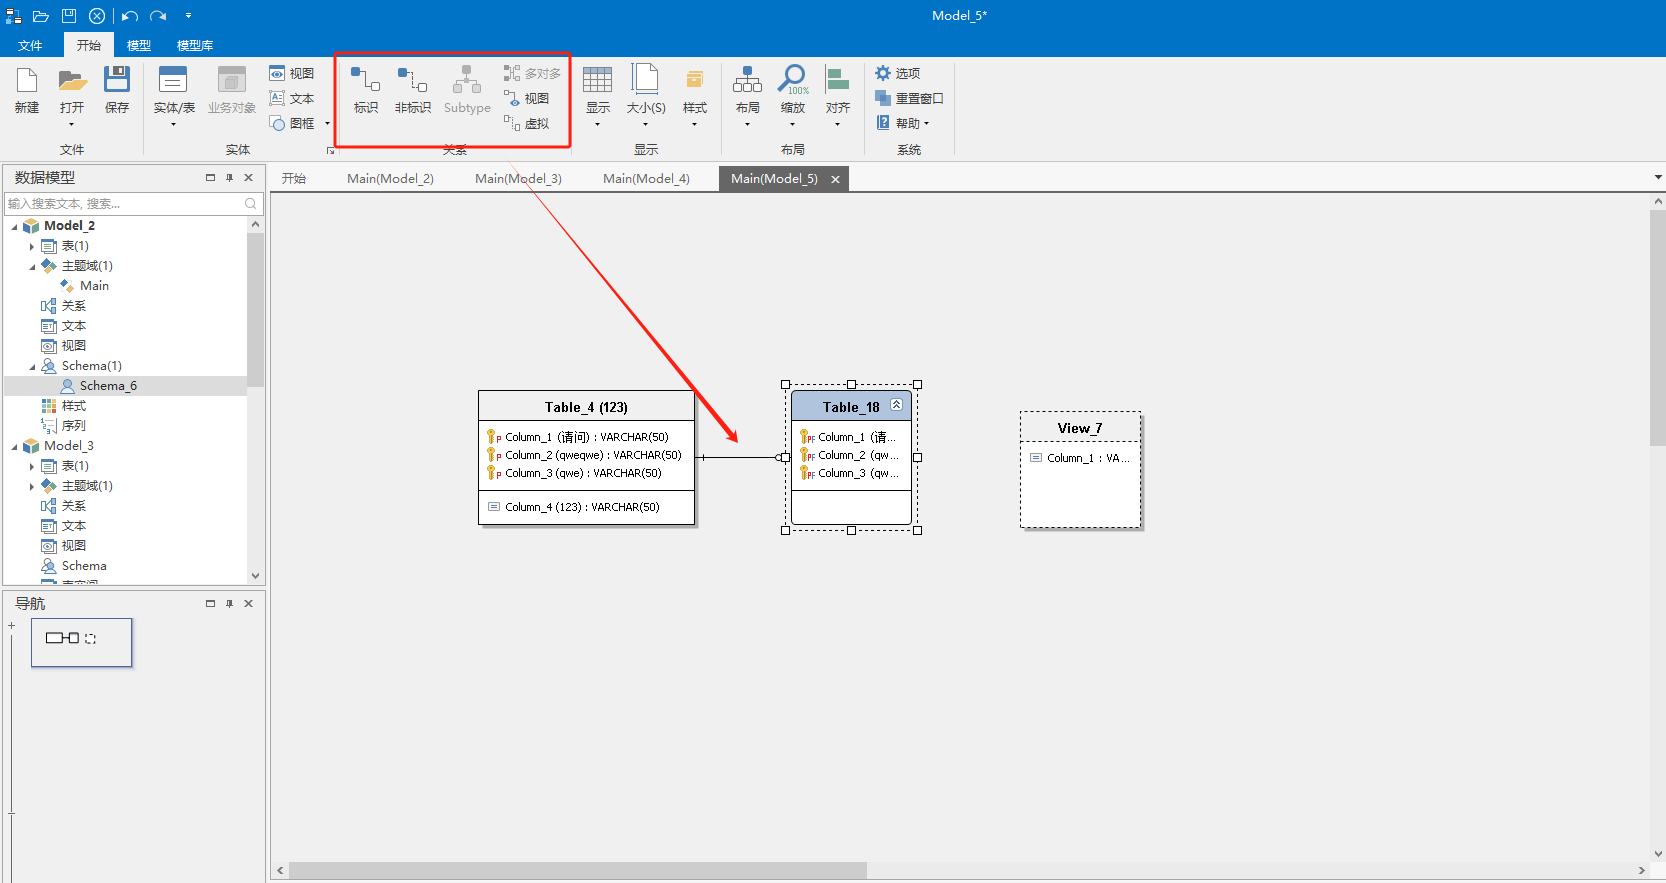Click the undo arrow in the title bar
The image size is (1666, 883).
(130, 16)
